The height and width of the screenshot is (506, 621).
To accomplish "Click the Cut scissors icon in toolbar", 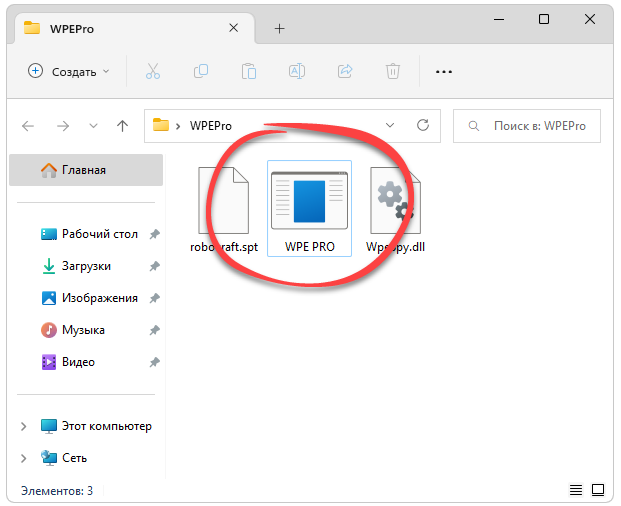I will (153, 71).
